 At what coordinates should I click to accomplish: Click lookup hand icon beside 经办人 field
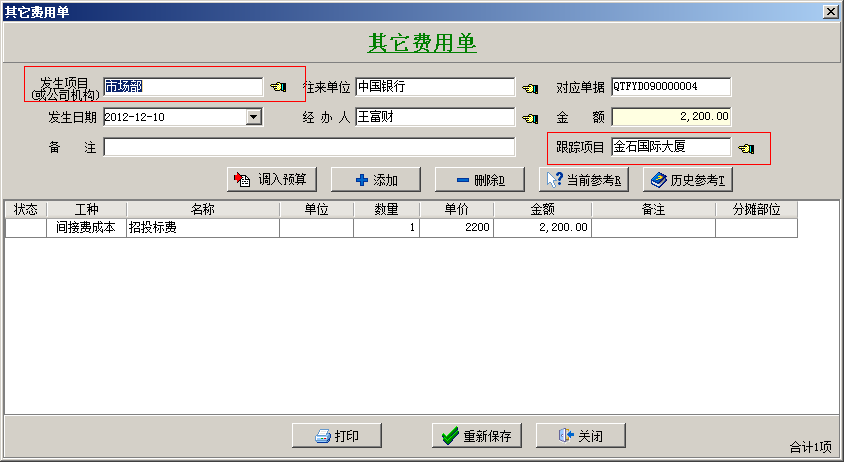pyautogui.click(x=530, y=118)
